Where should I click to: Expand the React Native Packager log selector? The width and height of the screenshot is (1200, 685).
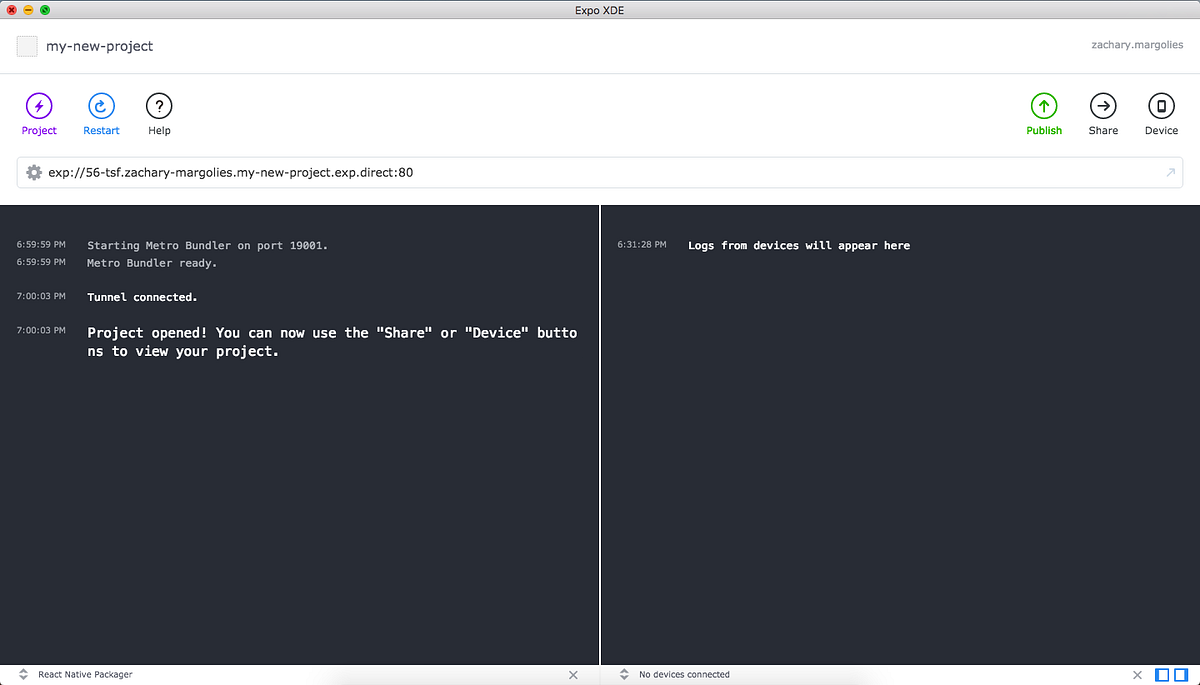click(23, 675)
